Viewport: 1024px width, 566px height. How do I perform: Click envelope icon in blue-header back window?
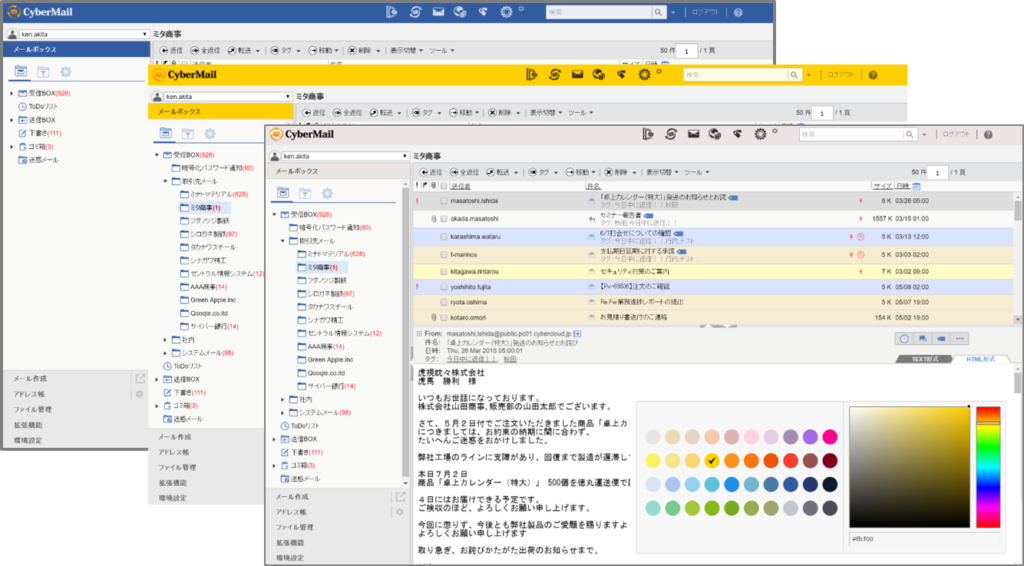pyautogui.click(x=438, y=12)
